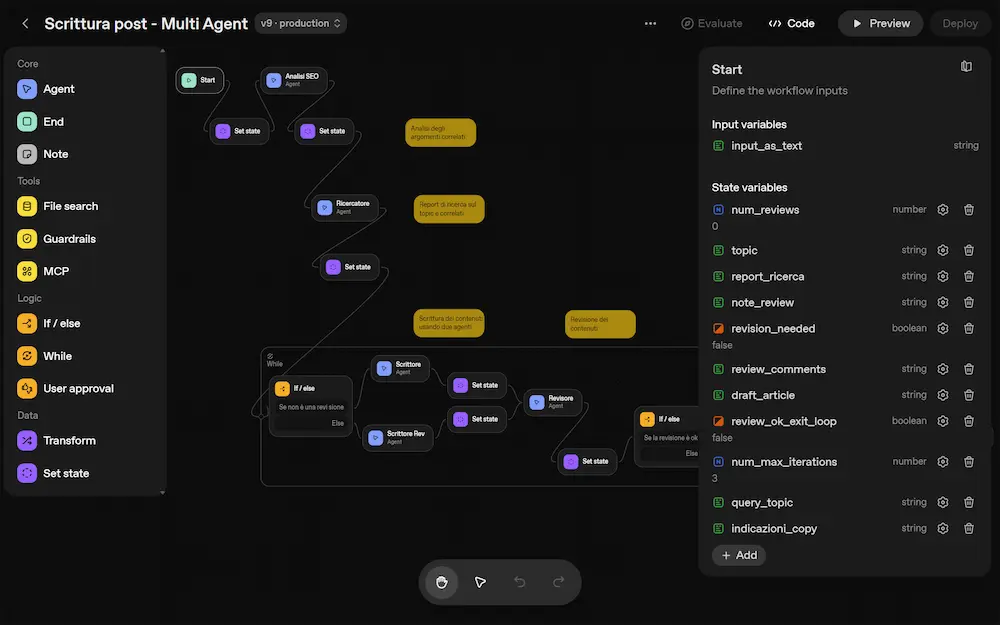Select the Guardrails tool icon
The width and height of the screenshot is (1000, 625).
coord(27,239)
